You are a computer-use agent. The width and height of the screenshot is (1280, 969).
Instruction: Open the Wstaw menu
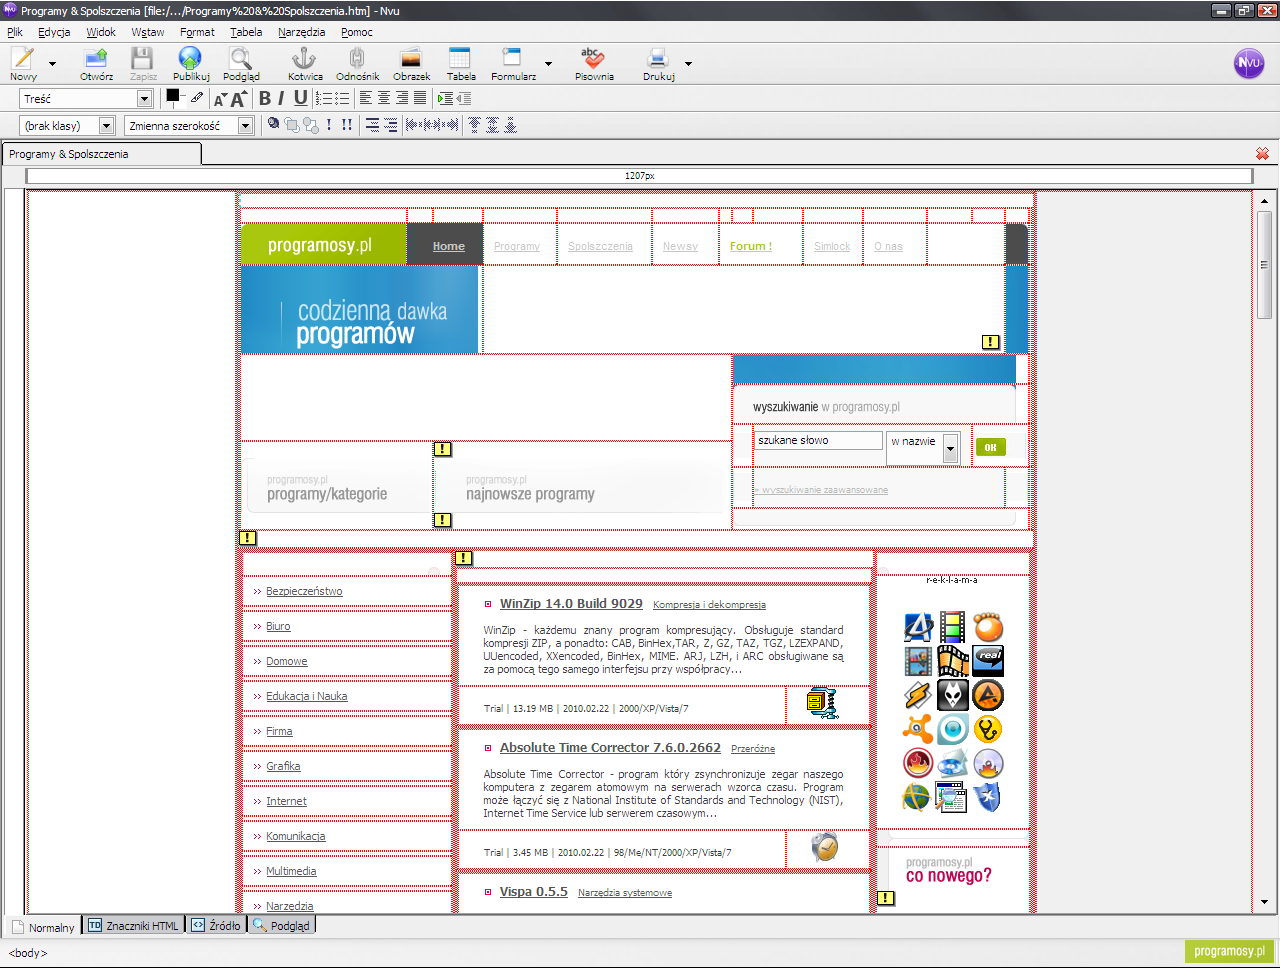tap(148, 32)
